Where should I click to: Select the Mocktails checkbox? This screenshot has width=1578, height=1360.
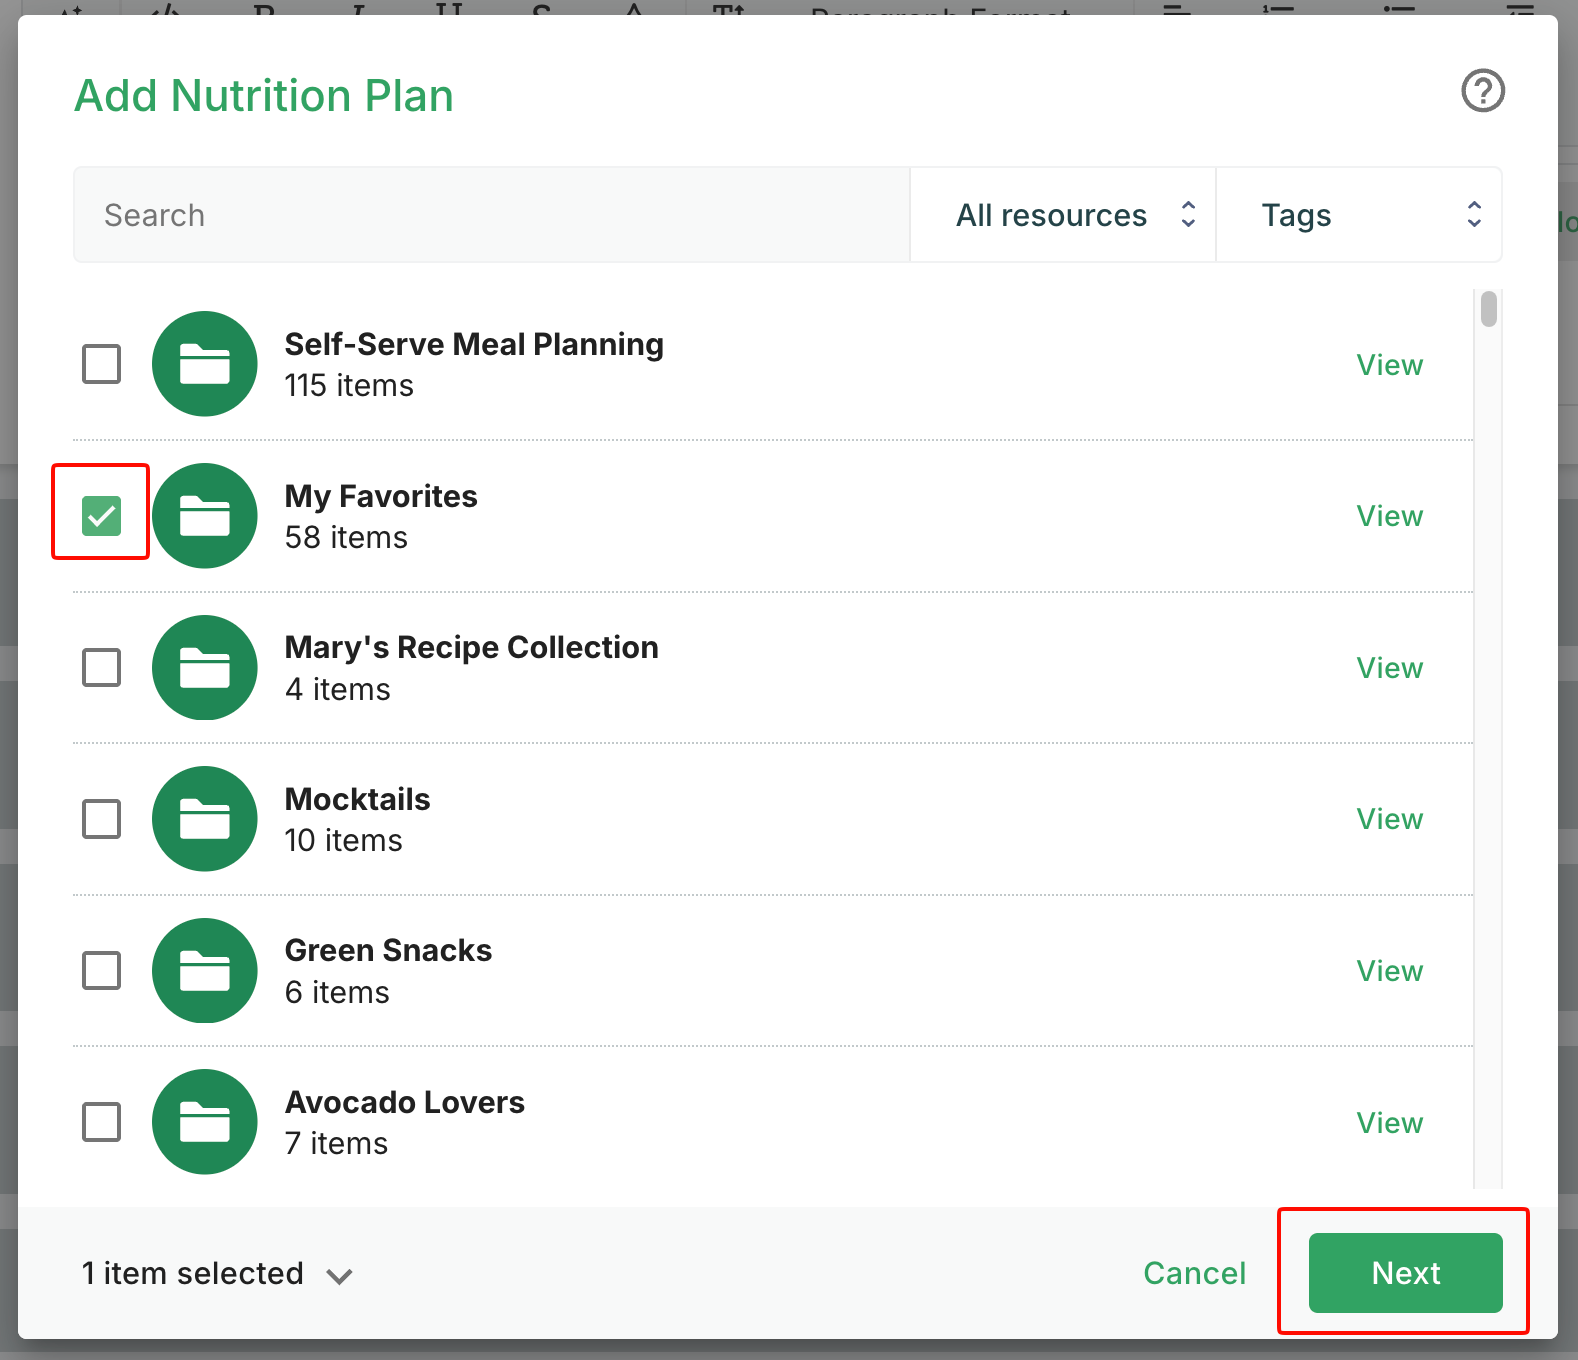(x=101, y=819)
